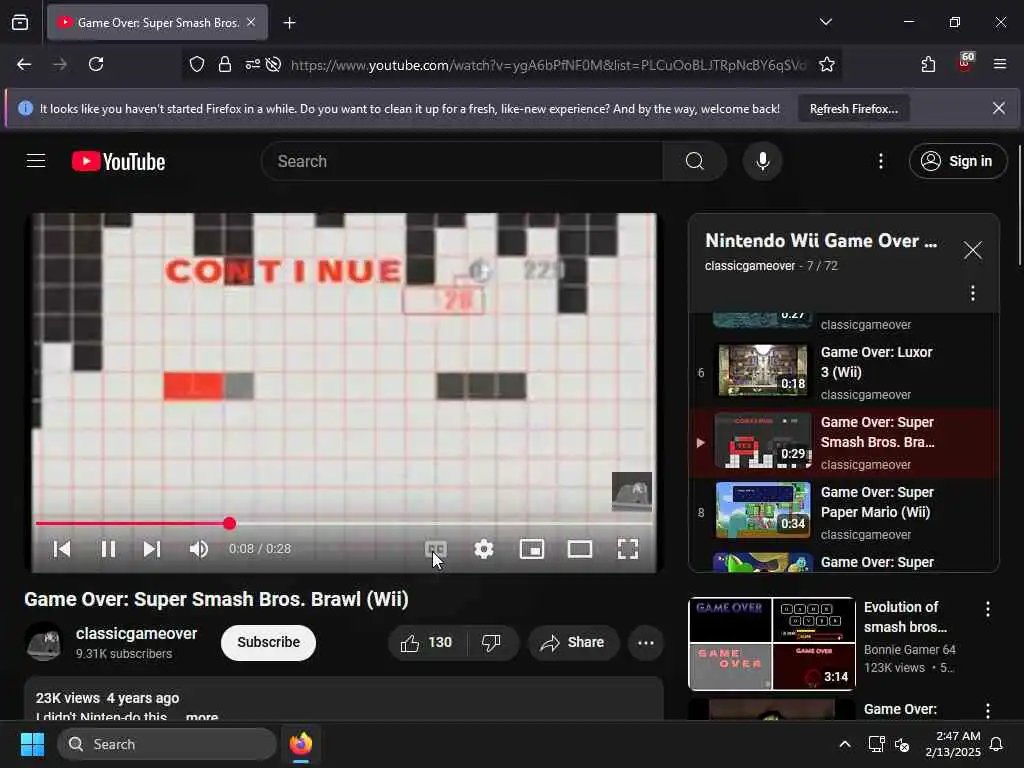Screen dimensions: 1024x768
Task: Open options for the video titled 'Game Over:'
Action: [x=987, y=711]
